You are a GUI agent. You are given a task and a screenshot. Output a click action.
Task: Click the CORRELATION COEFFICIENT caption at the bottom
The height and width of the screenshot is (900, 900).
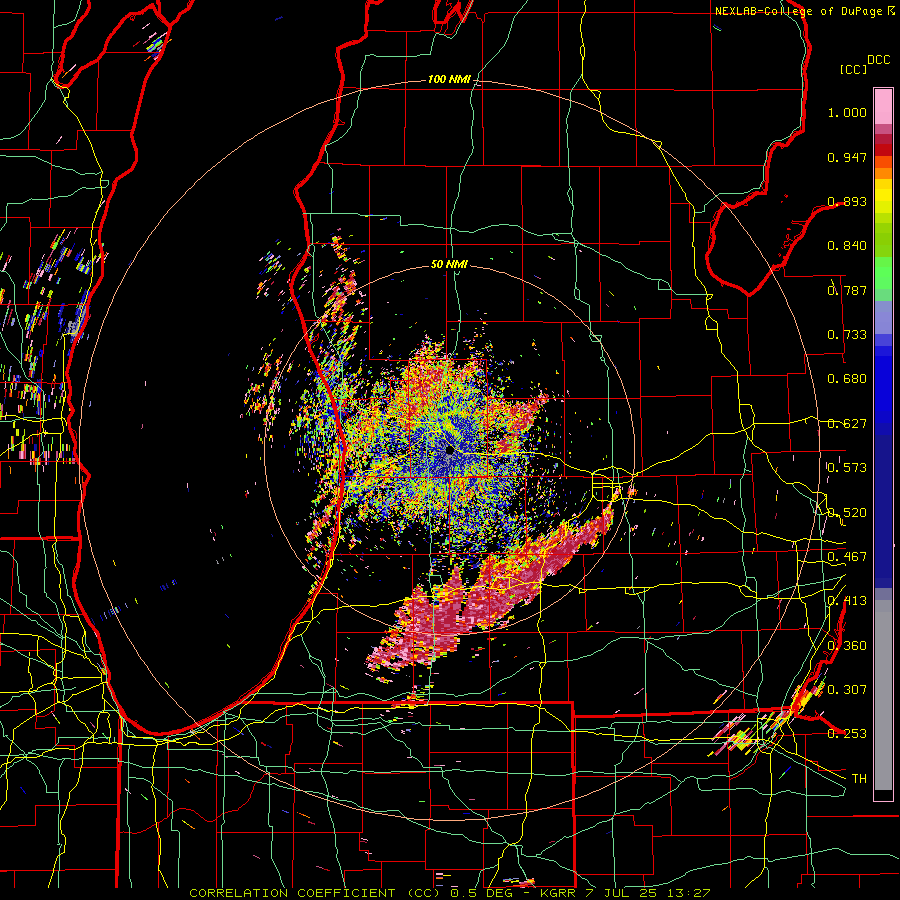pyautogui.click(x=292, y=893)
